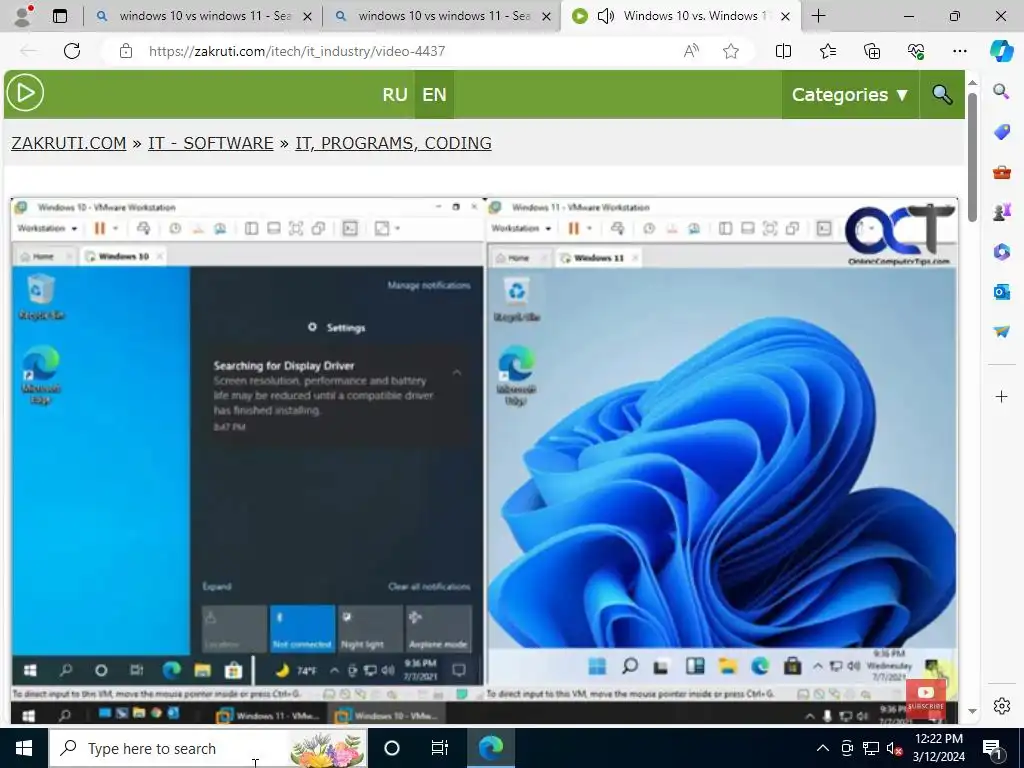Image resolution: width=1024 pixels, height=768 pixels.
Task: Go to ZAKRUTI.COM home link
Action: (x=69, y=143)
